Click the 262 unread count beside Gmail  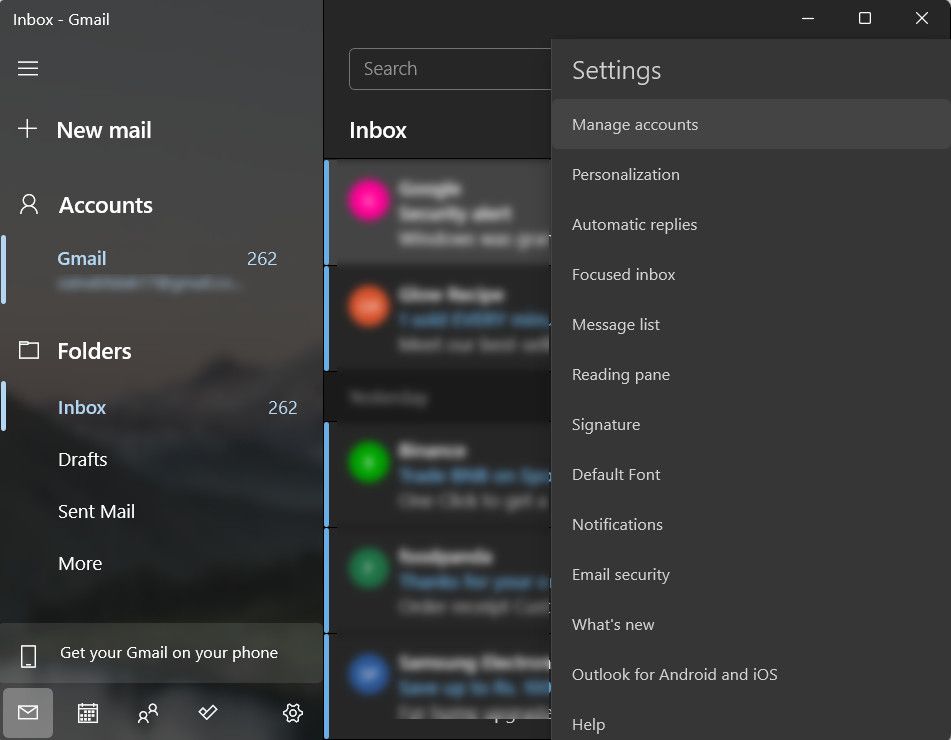click(262, 258)
